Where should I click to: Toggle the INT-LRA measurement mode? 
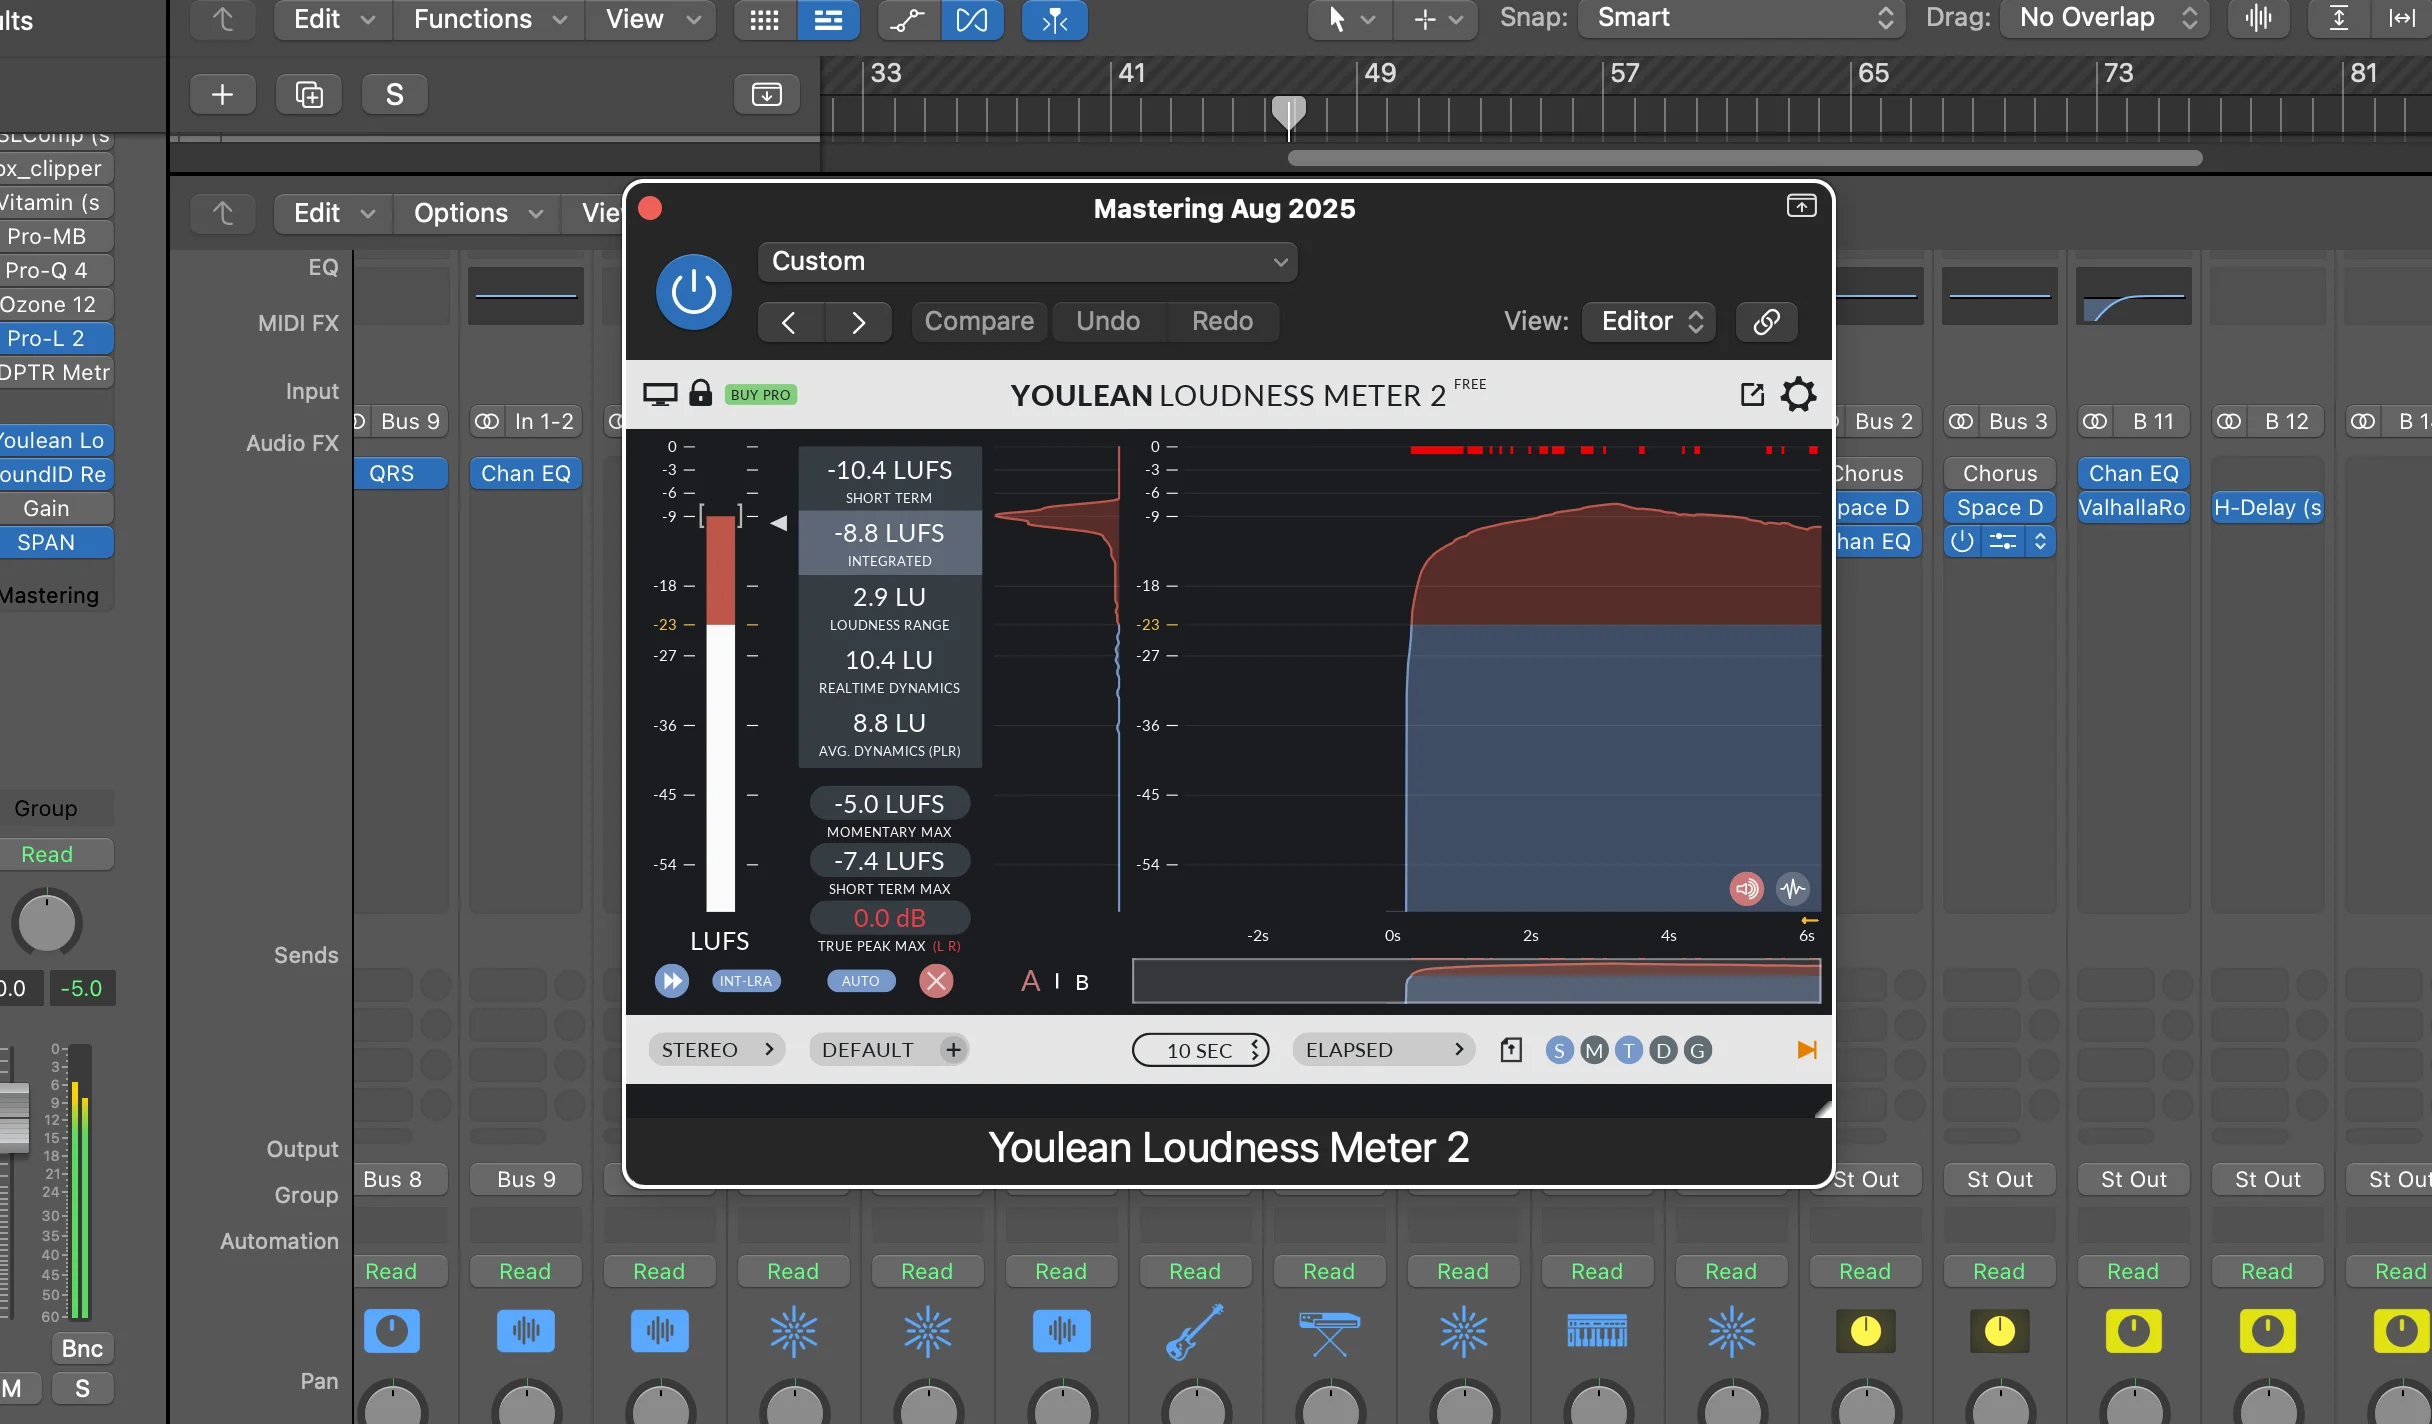[744, 980]
